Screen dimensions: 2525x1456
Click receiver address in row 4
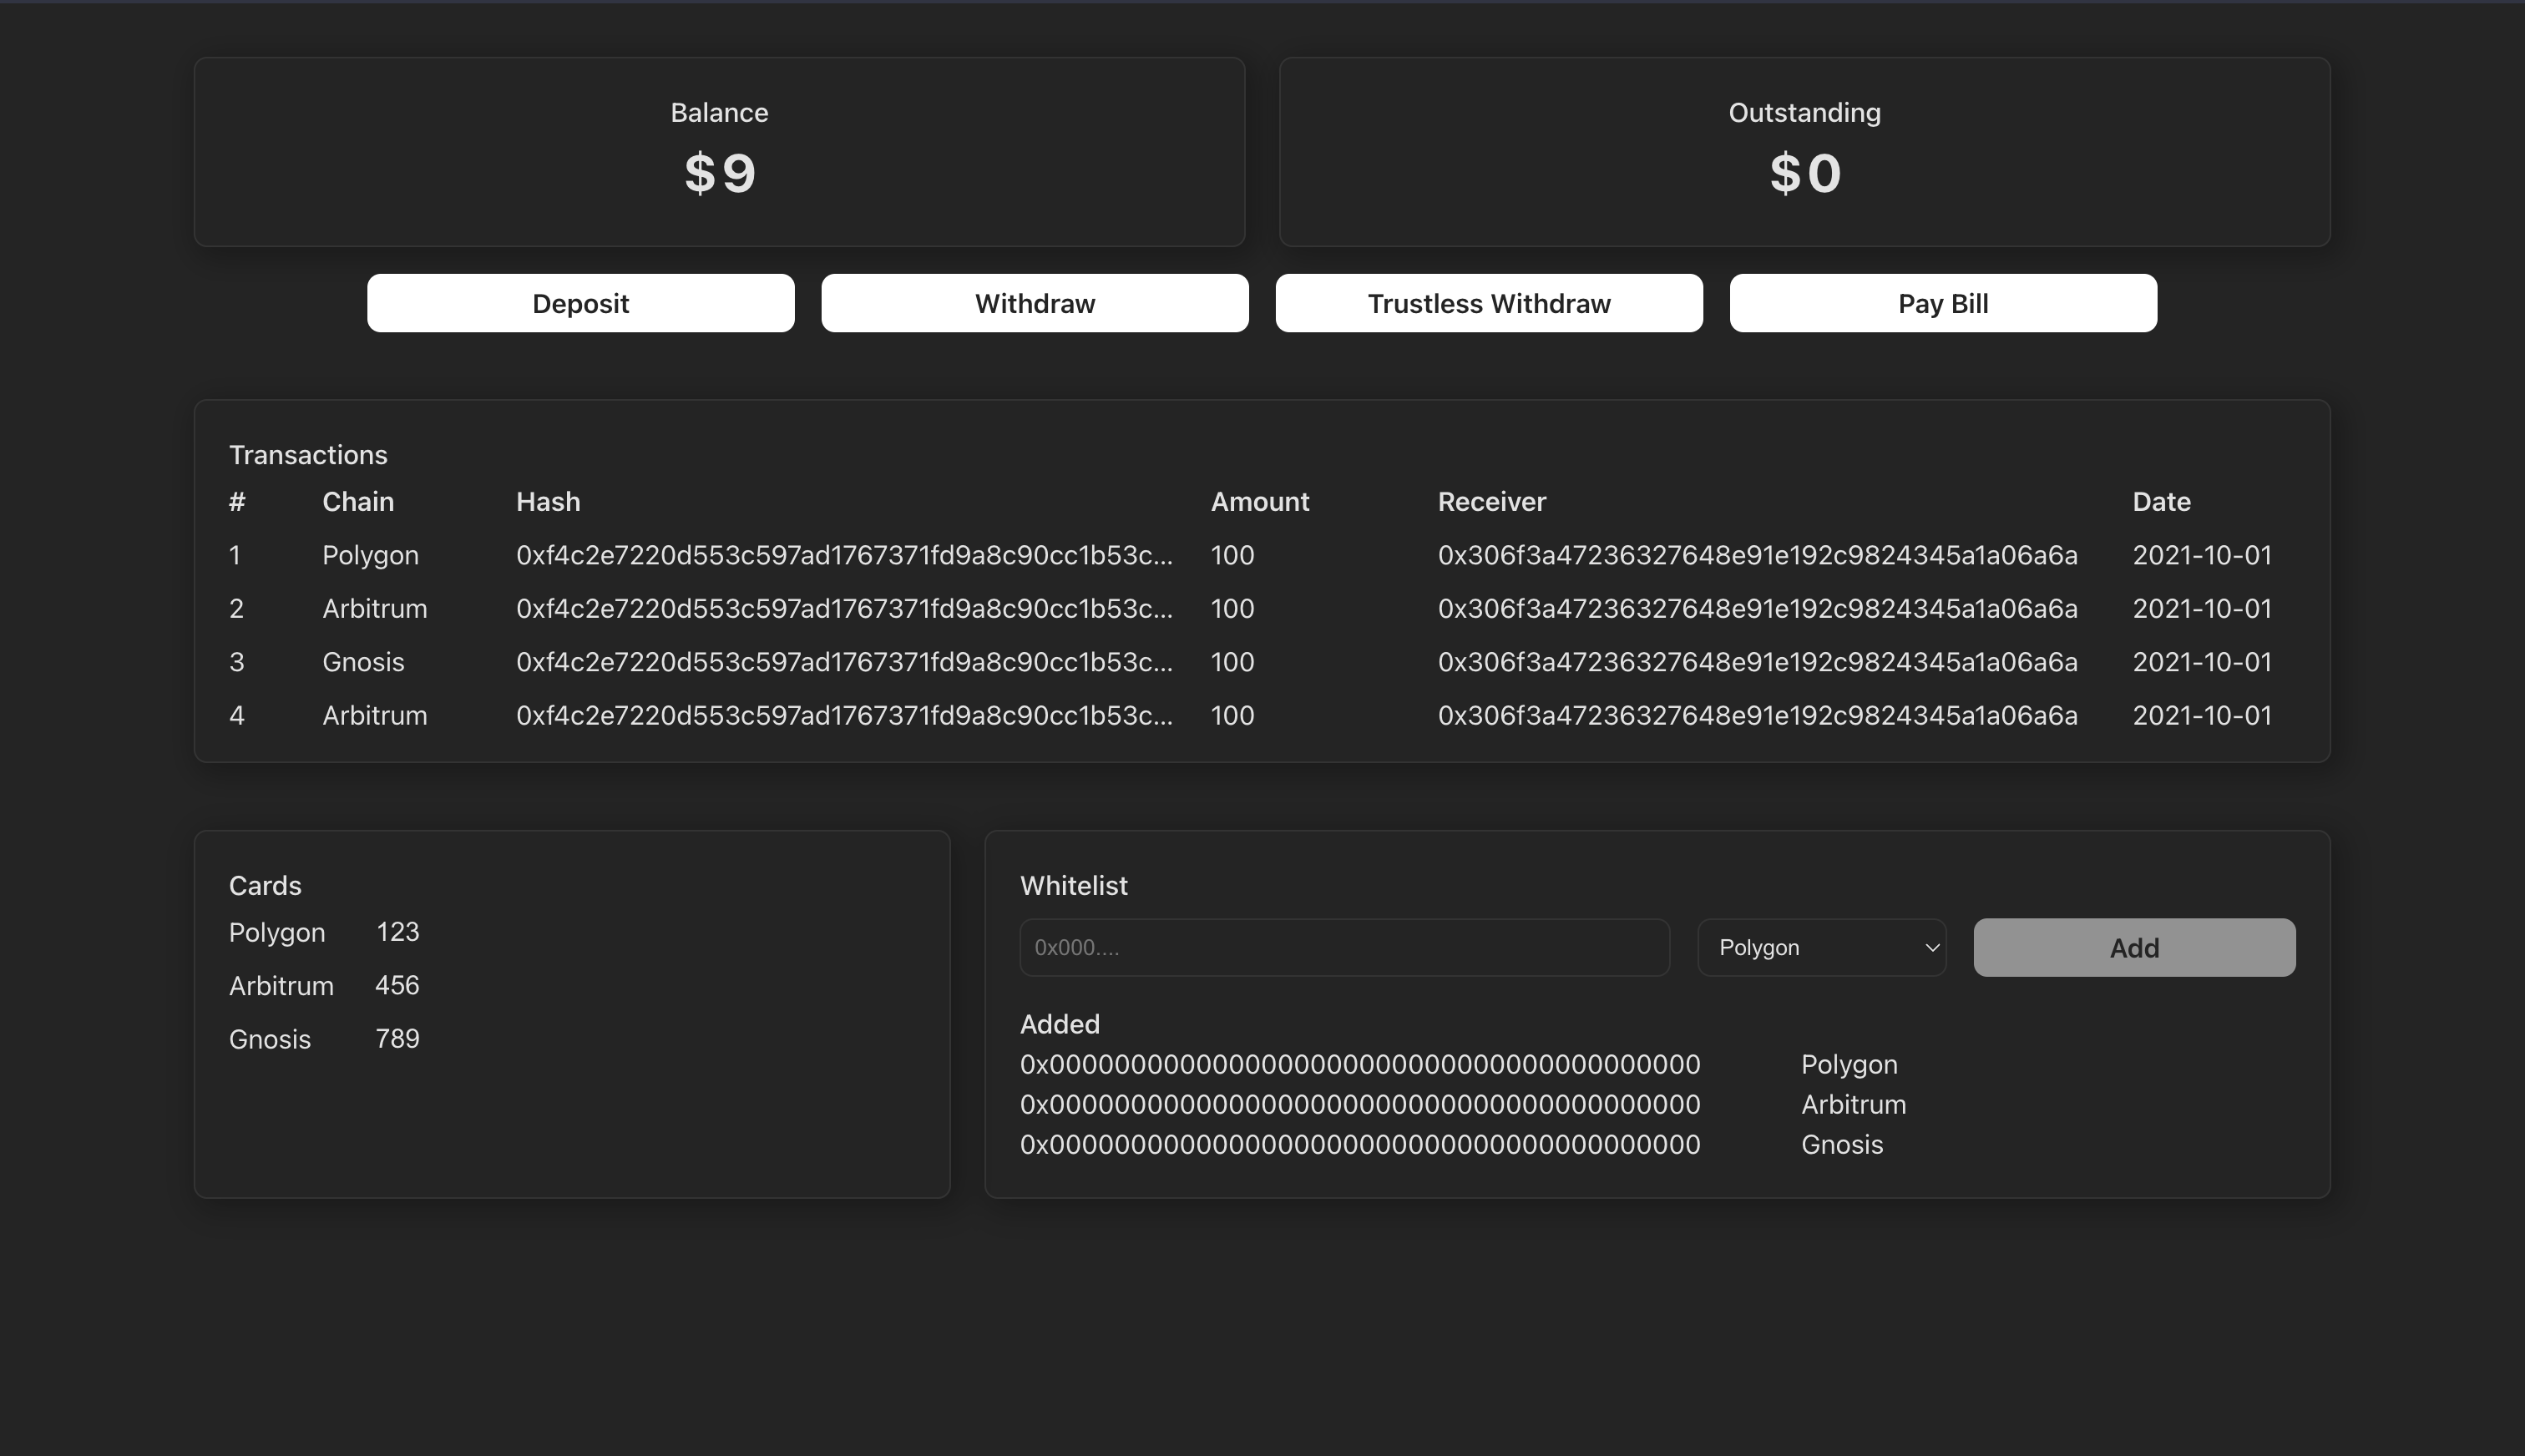(x=1758, y=715)
